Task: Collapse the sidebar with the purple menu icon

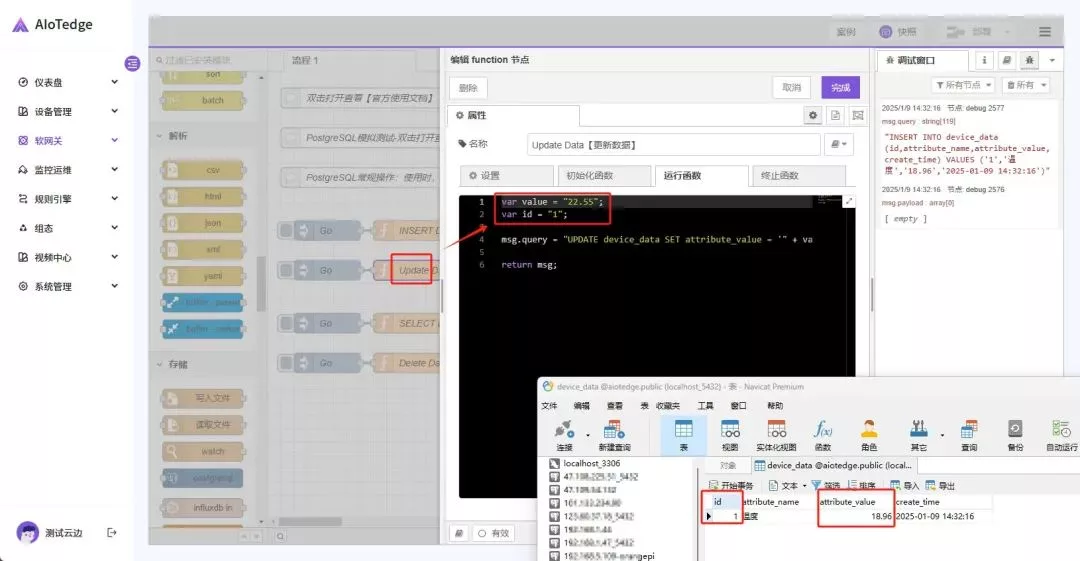Action: click(x=132, y=63)
